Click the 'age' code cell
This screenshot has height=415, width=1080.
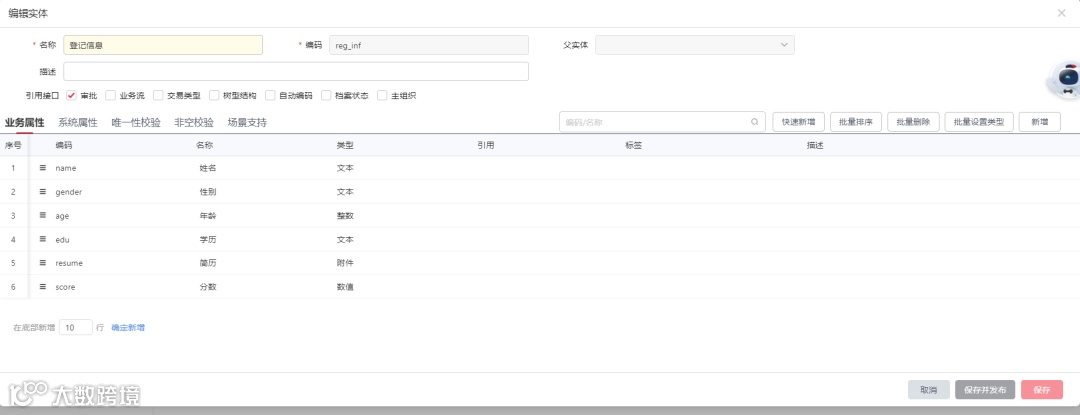click(x=62, y=215)
